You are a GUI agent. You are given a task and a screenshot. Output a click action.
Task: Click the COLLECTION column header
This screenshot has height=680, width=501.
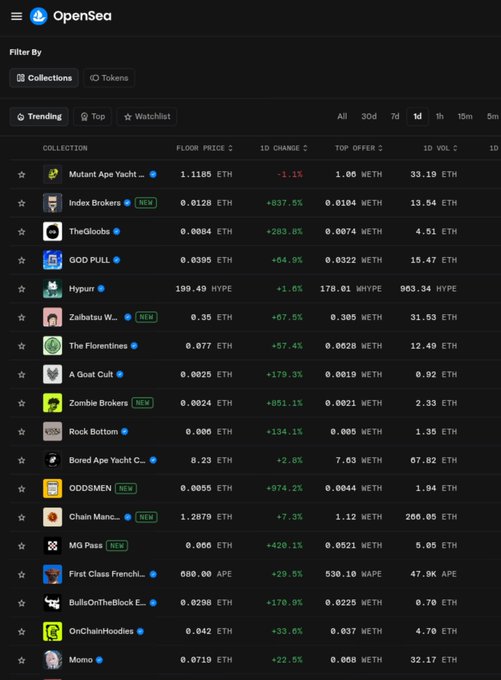pos(65,148)
